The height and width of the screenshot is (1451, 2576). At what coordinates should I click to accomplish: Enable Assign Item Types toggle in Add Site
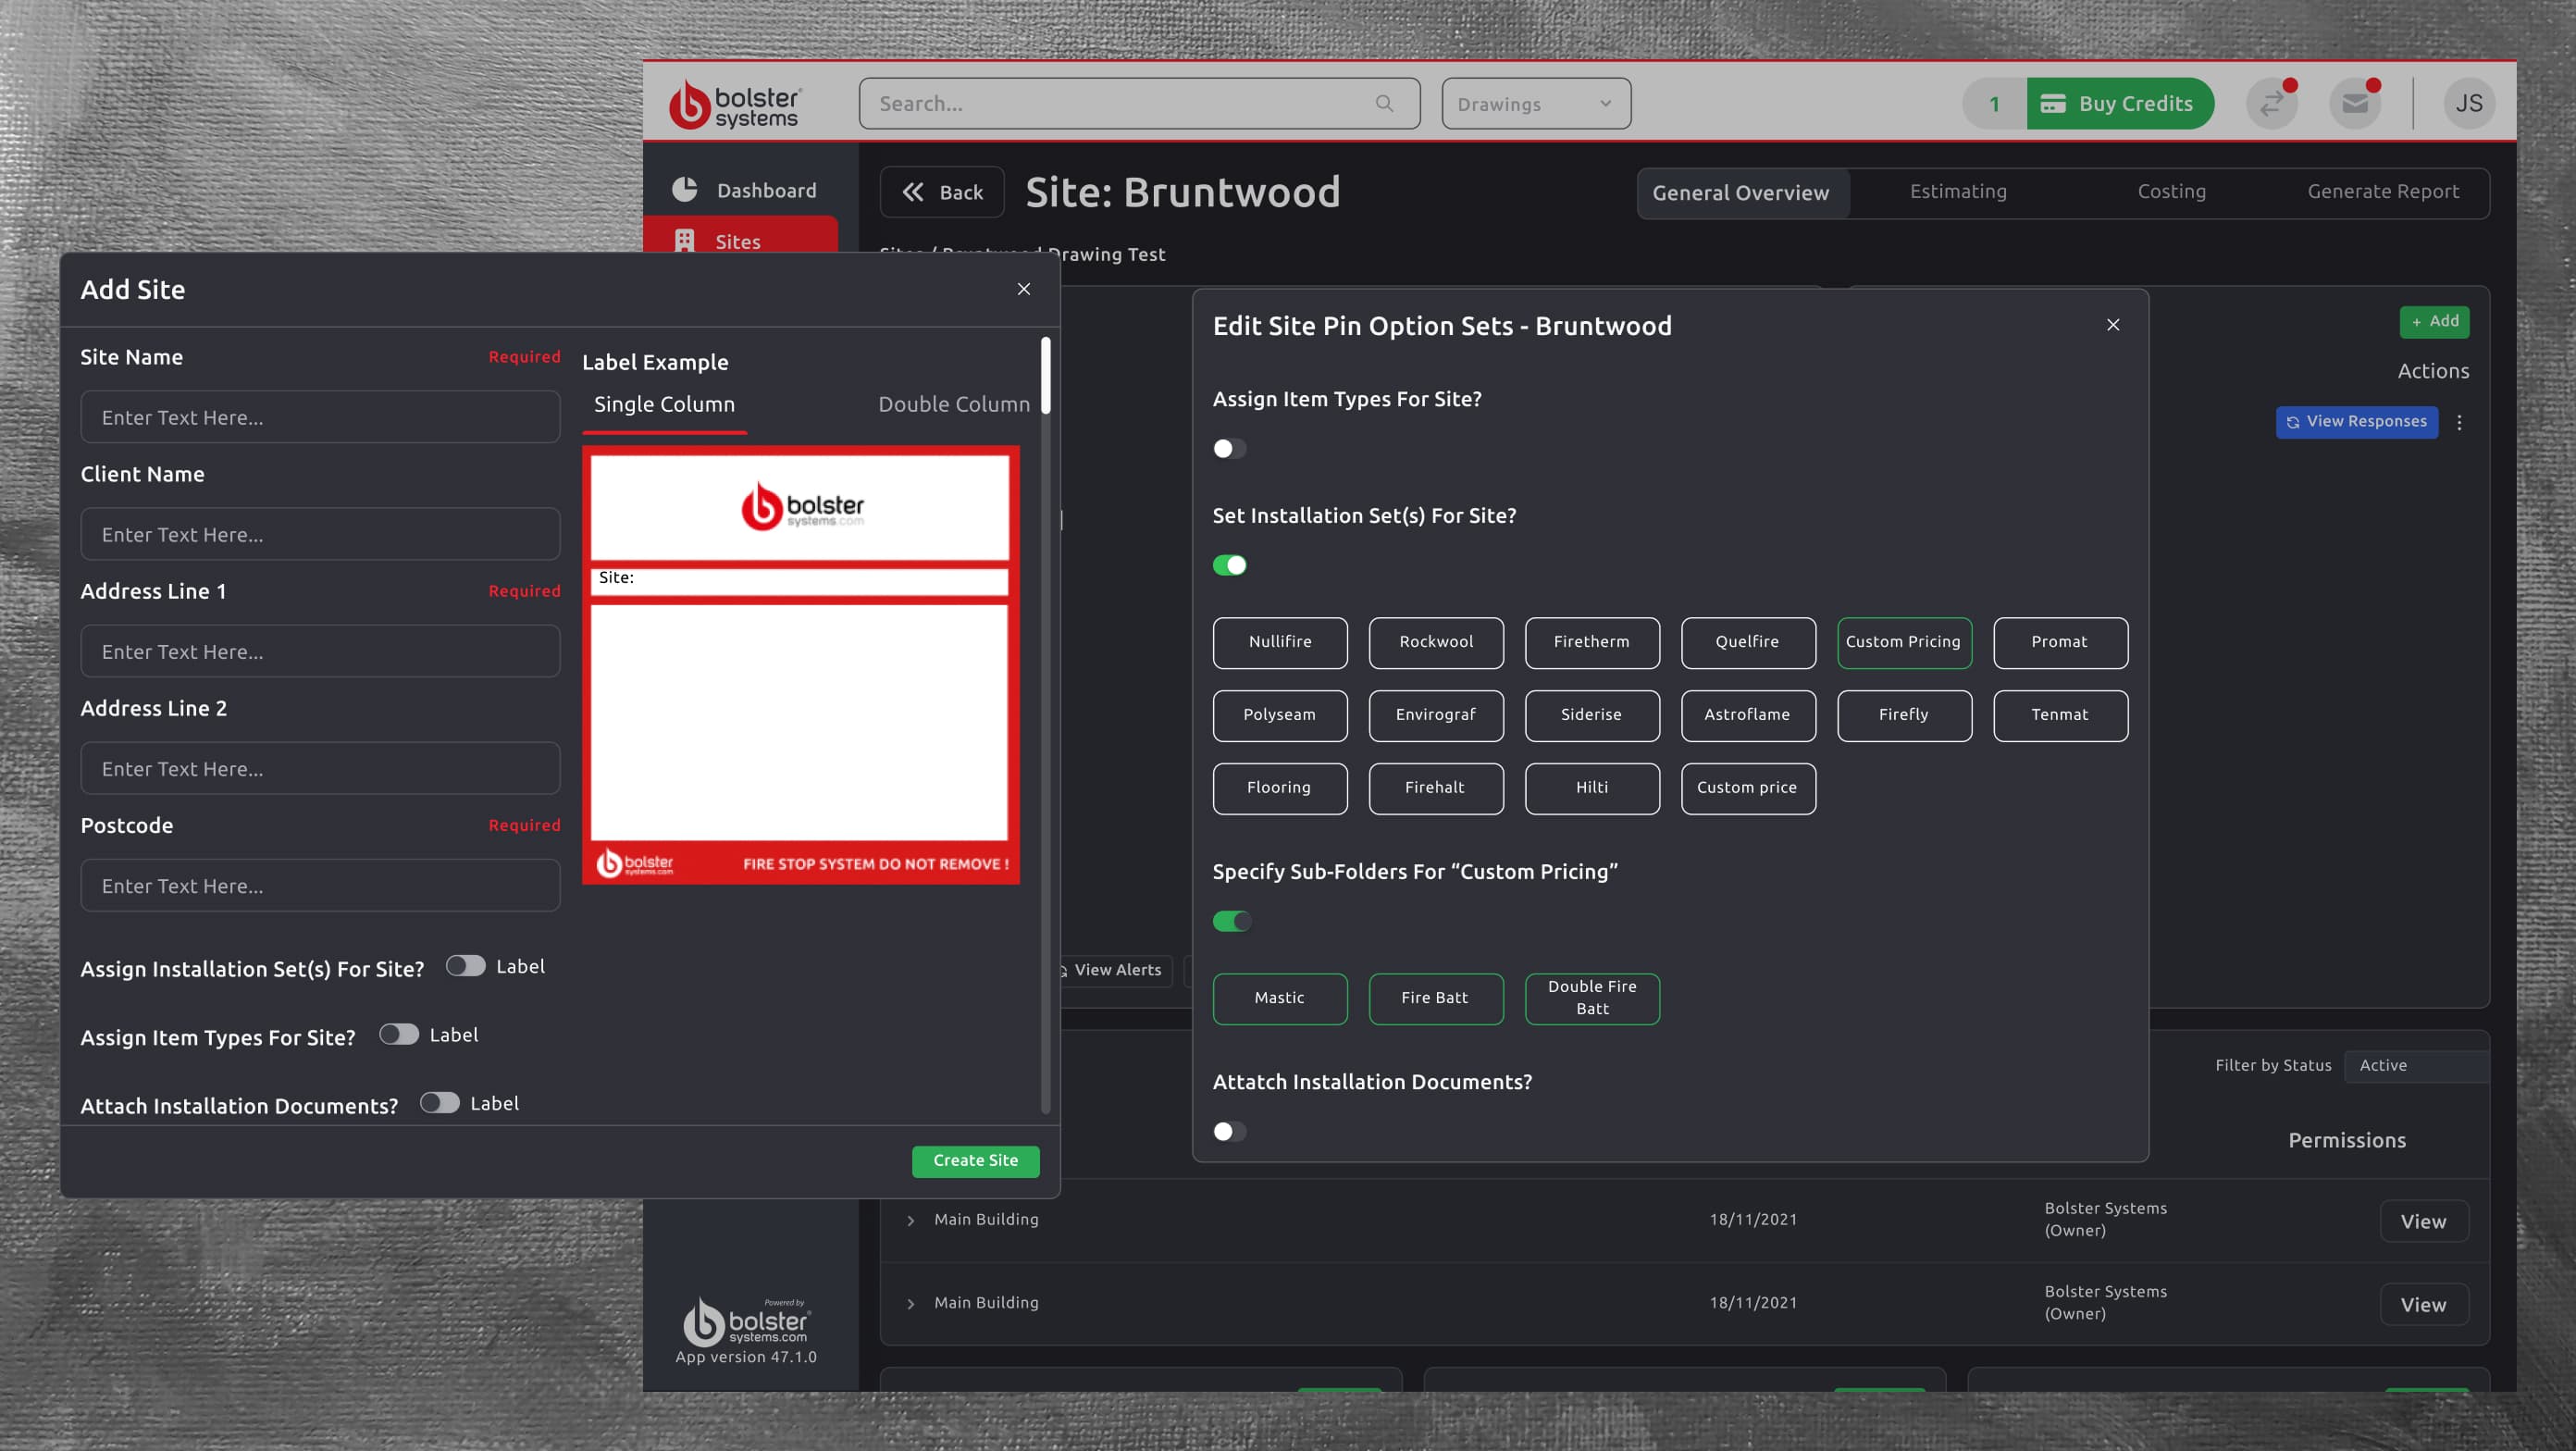tap(398, 1033)
